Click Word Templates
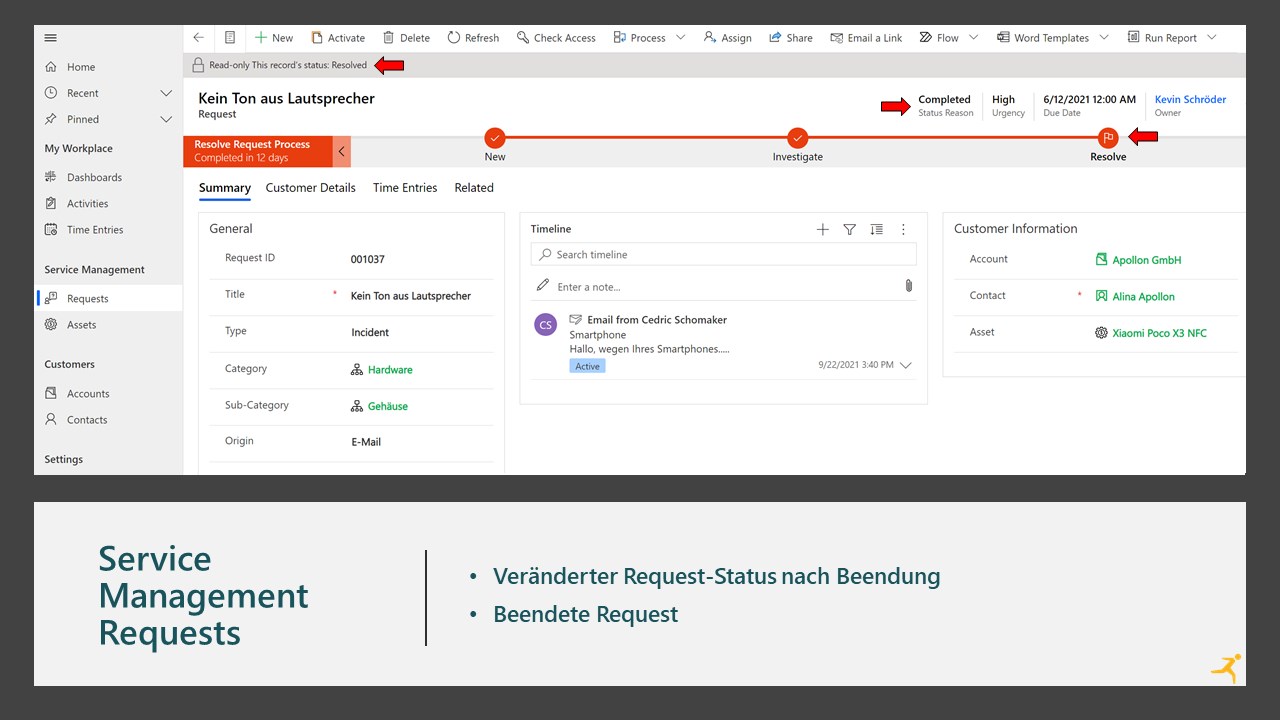 point(1043,38)
